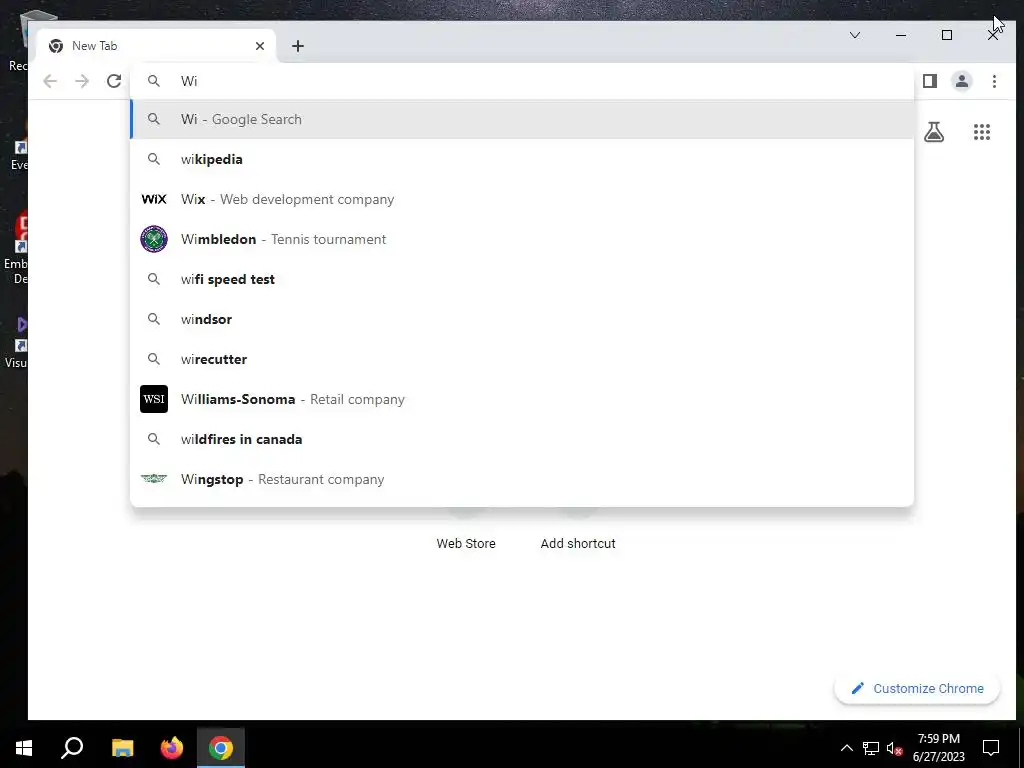Click the Wimbledon logo icon
The image size is (1024, 768).
click(154, 239)
